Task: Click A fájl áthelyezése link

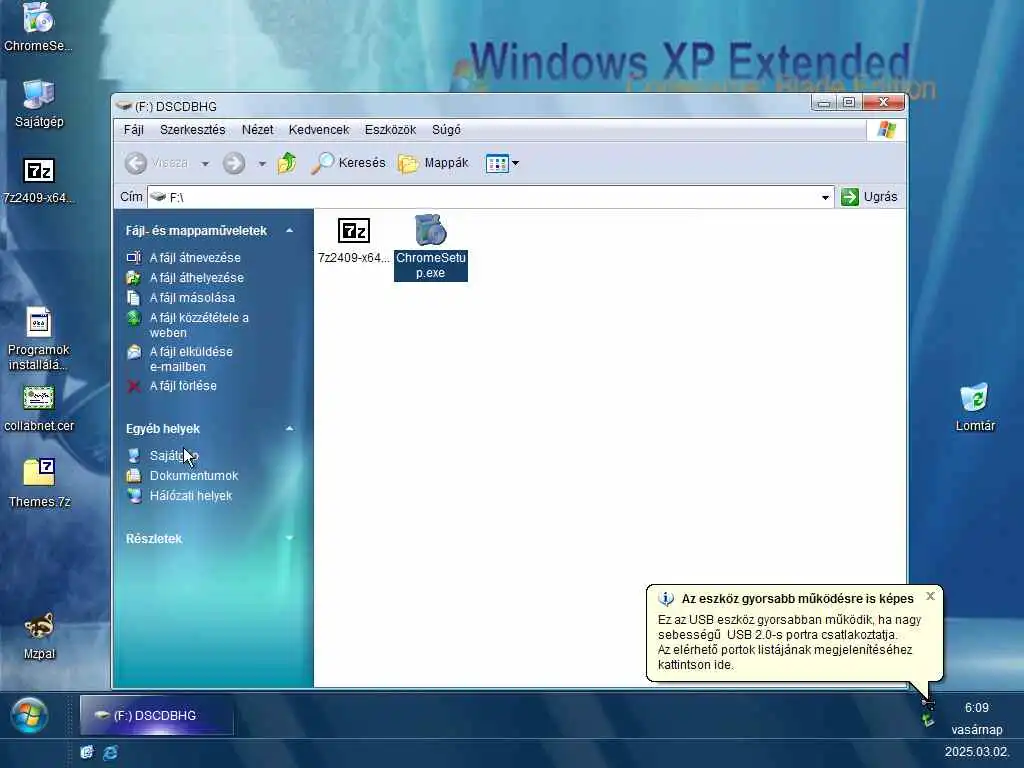Action: click(x=197, y=278)
